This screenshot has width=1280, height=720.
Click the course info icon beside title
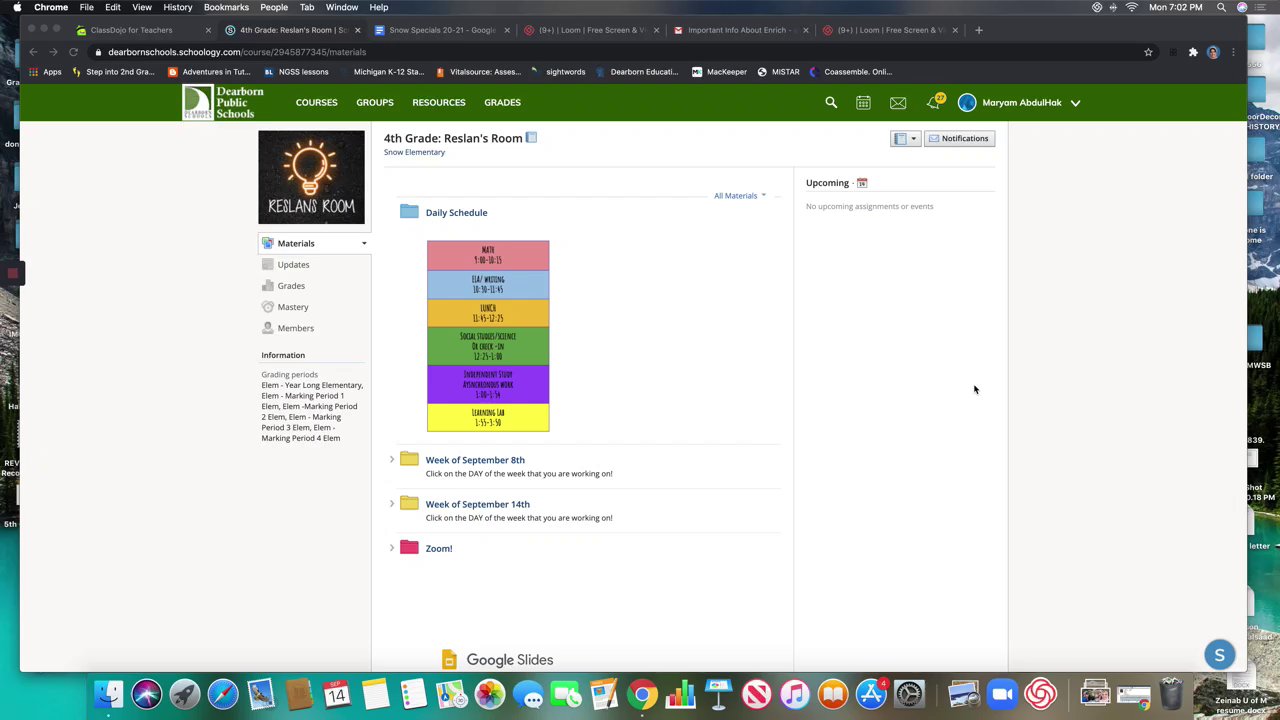[531, 138]
